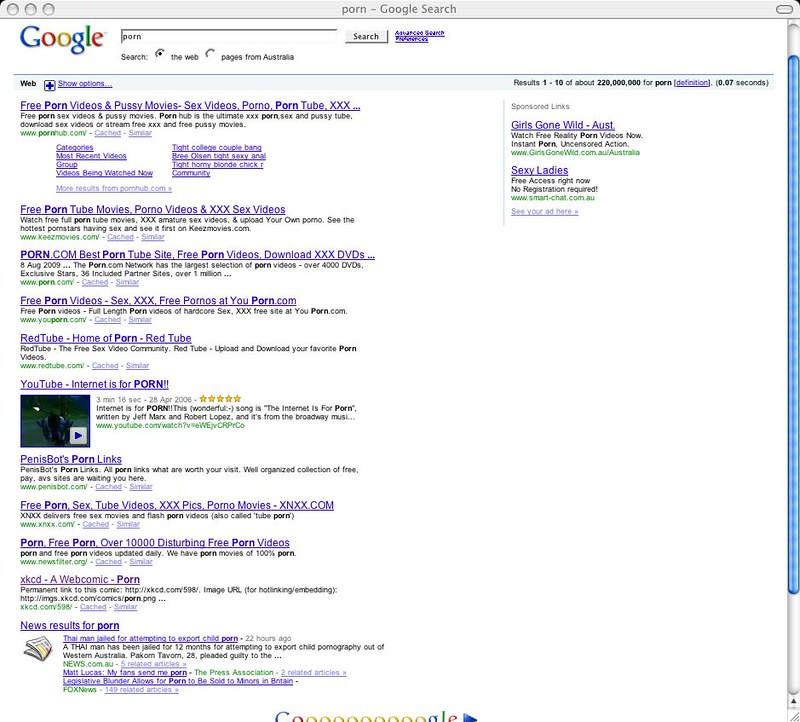
Task: Click the Google logo
Action: pyautogui.click(x=62, y=39)
